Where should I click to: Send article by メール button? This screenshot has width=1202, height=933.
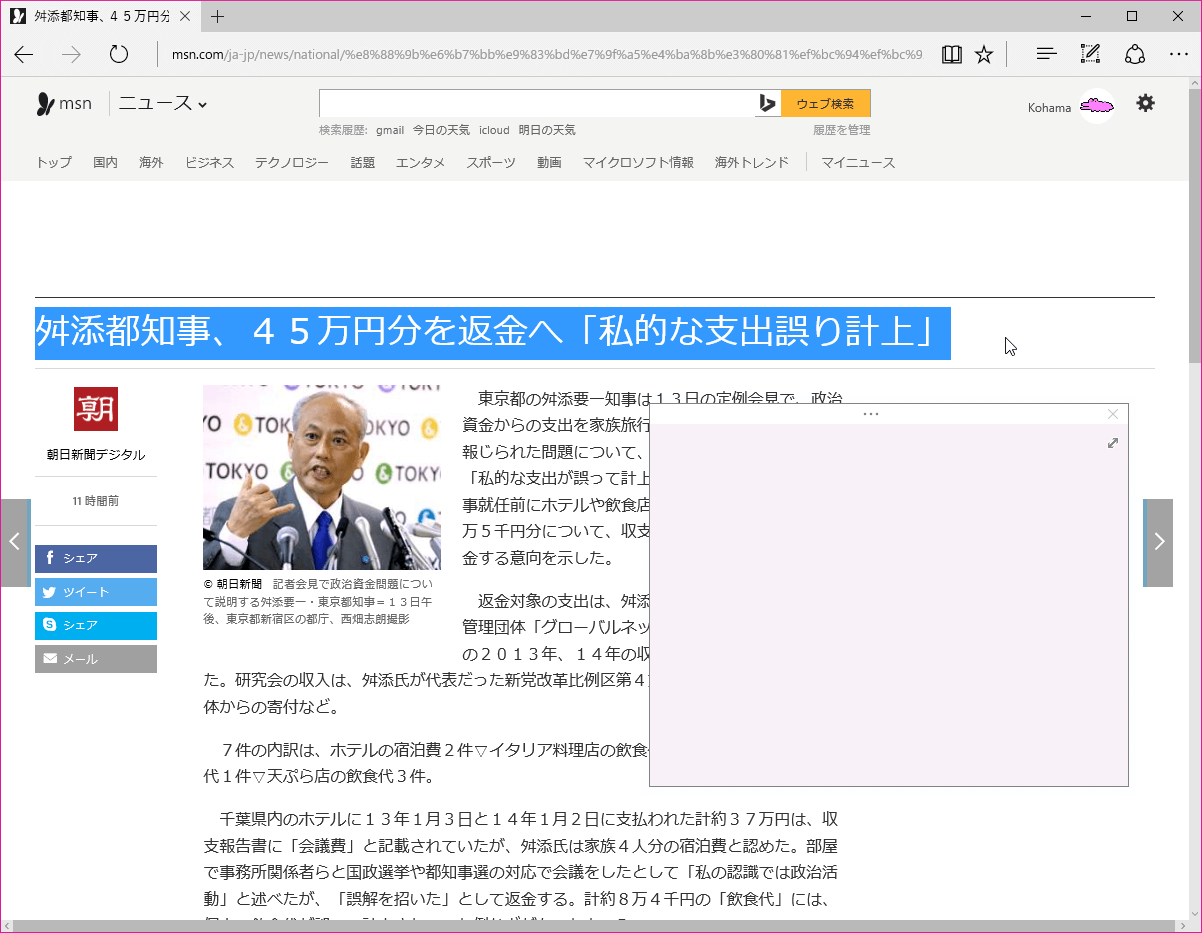pyautogui.click(x=96, y=659)
